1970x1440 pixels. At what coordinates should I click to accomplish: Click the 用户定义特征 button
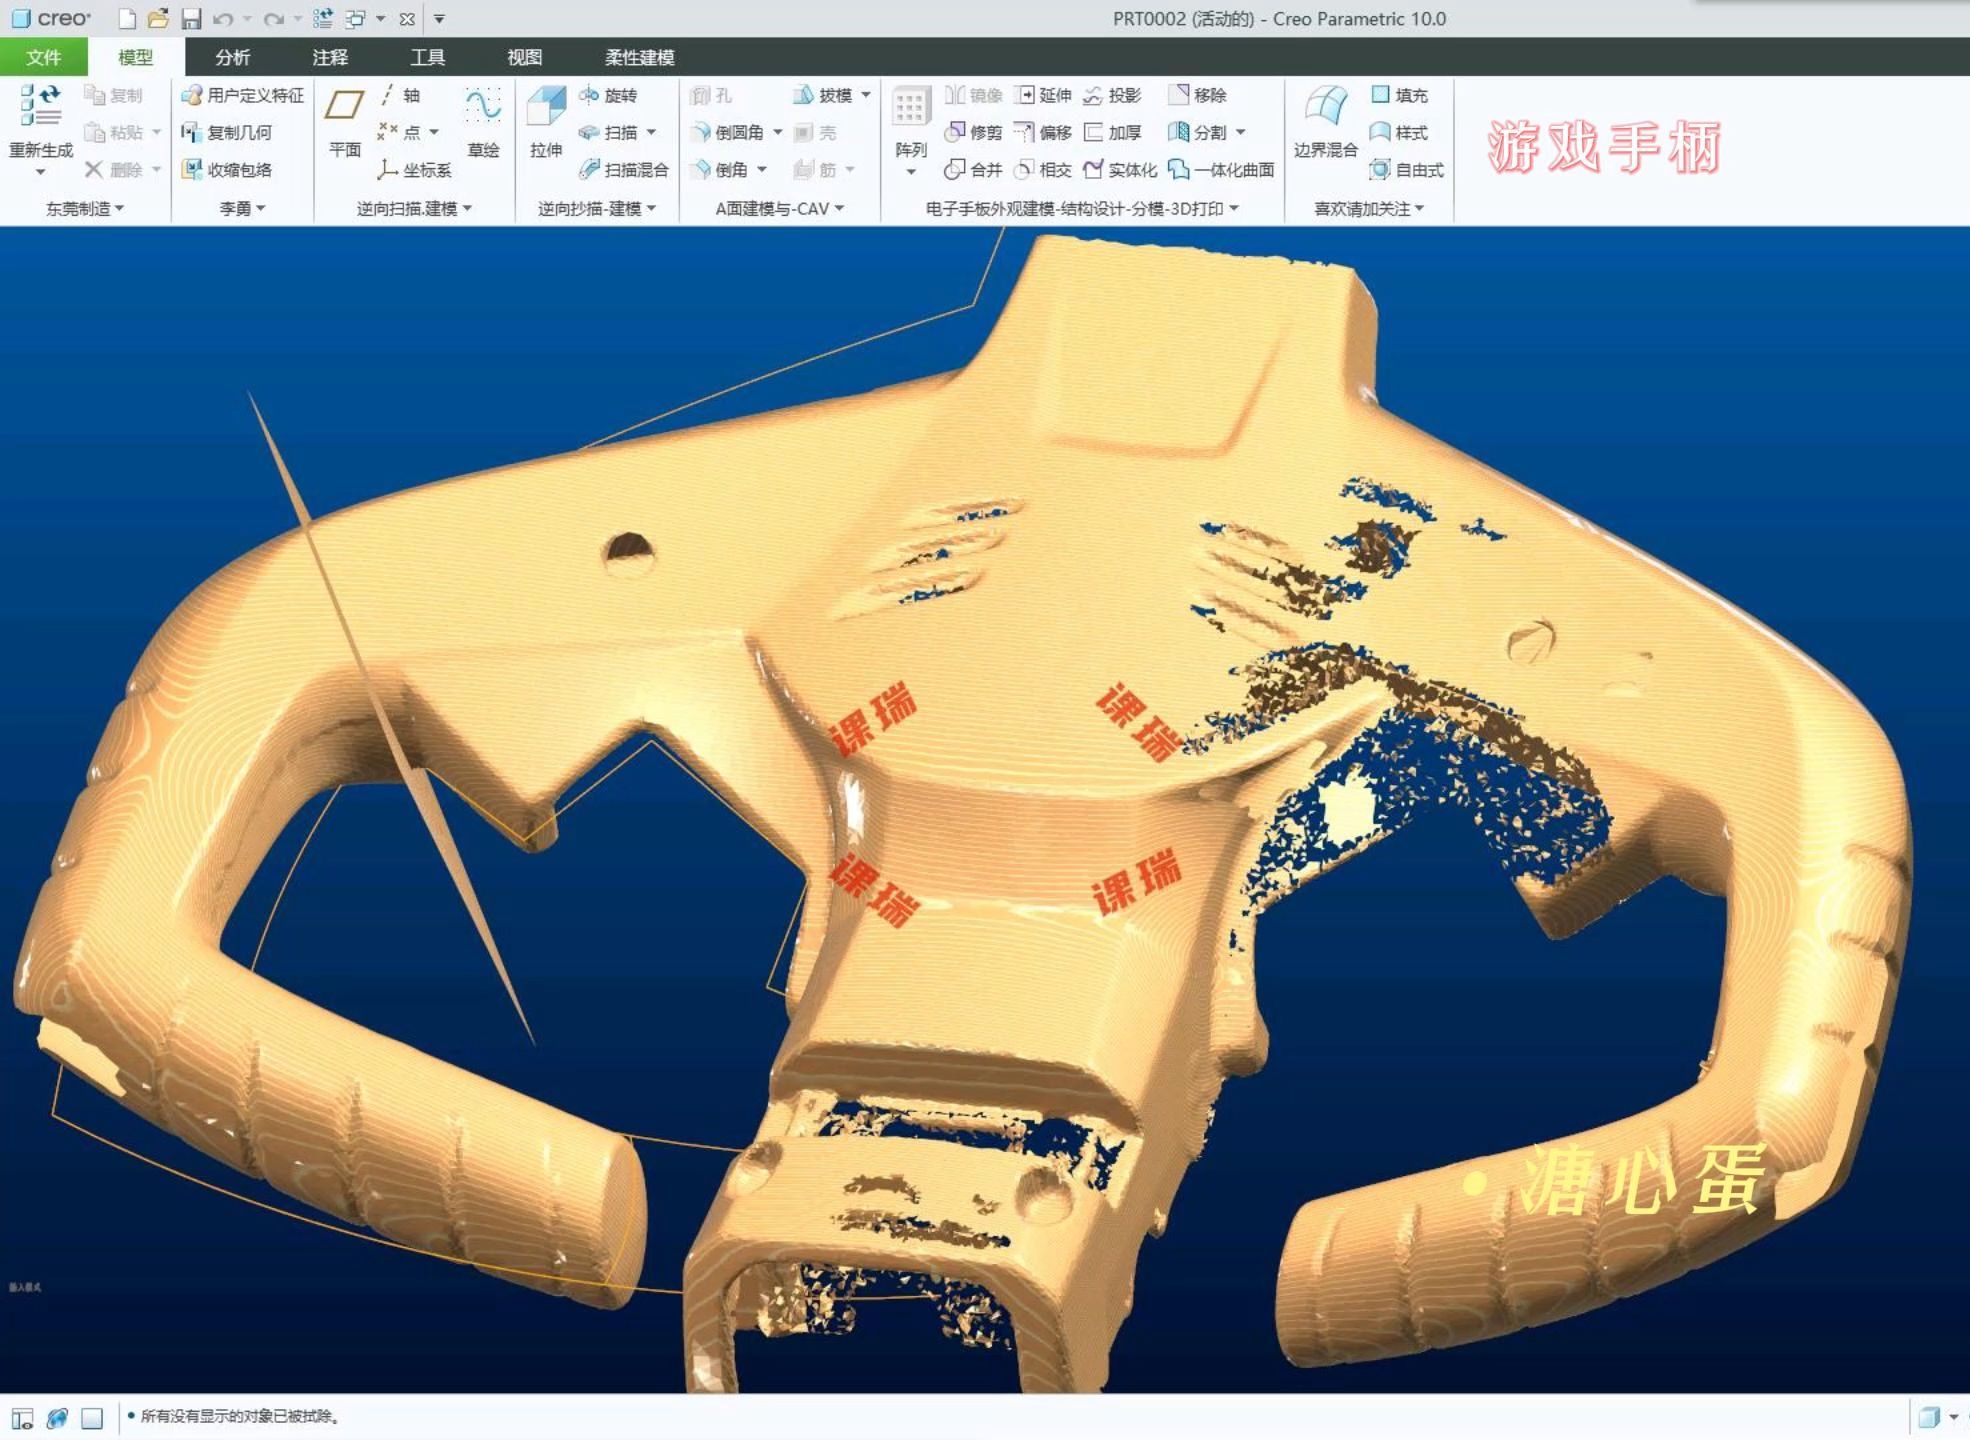(243, 95)
